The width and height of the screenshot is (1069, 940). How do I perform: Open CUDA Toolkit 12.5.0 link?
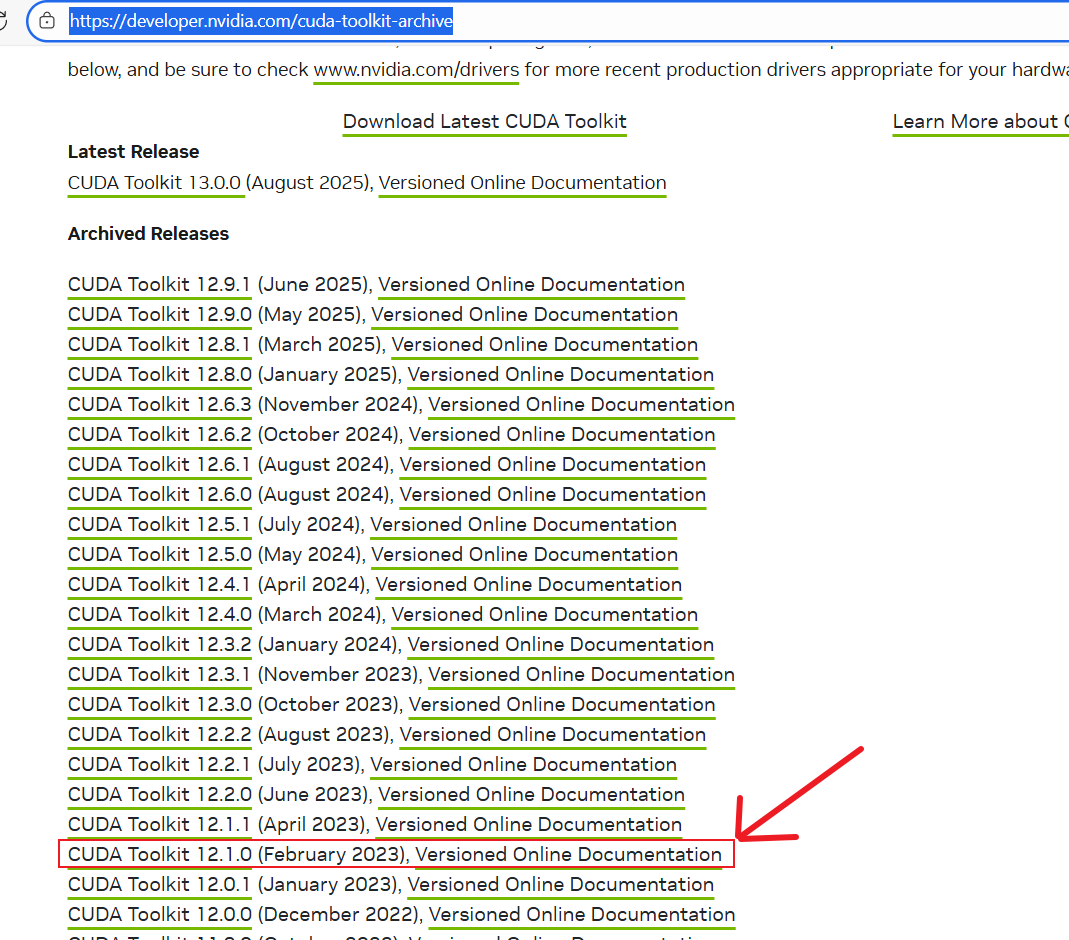tap(160, 554)
